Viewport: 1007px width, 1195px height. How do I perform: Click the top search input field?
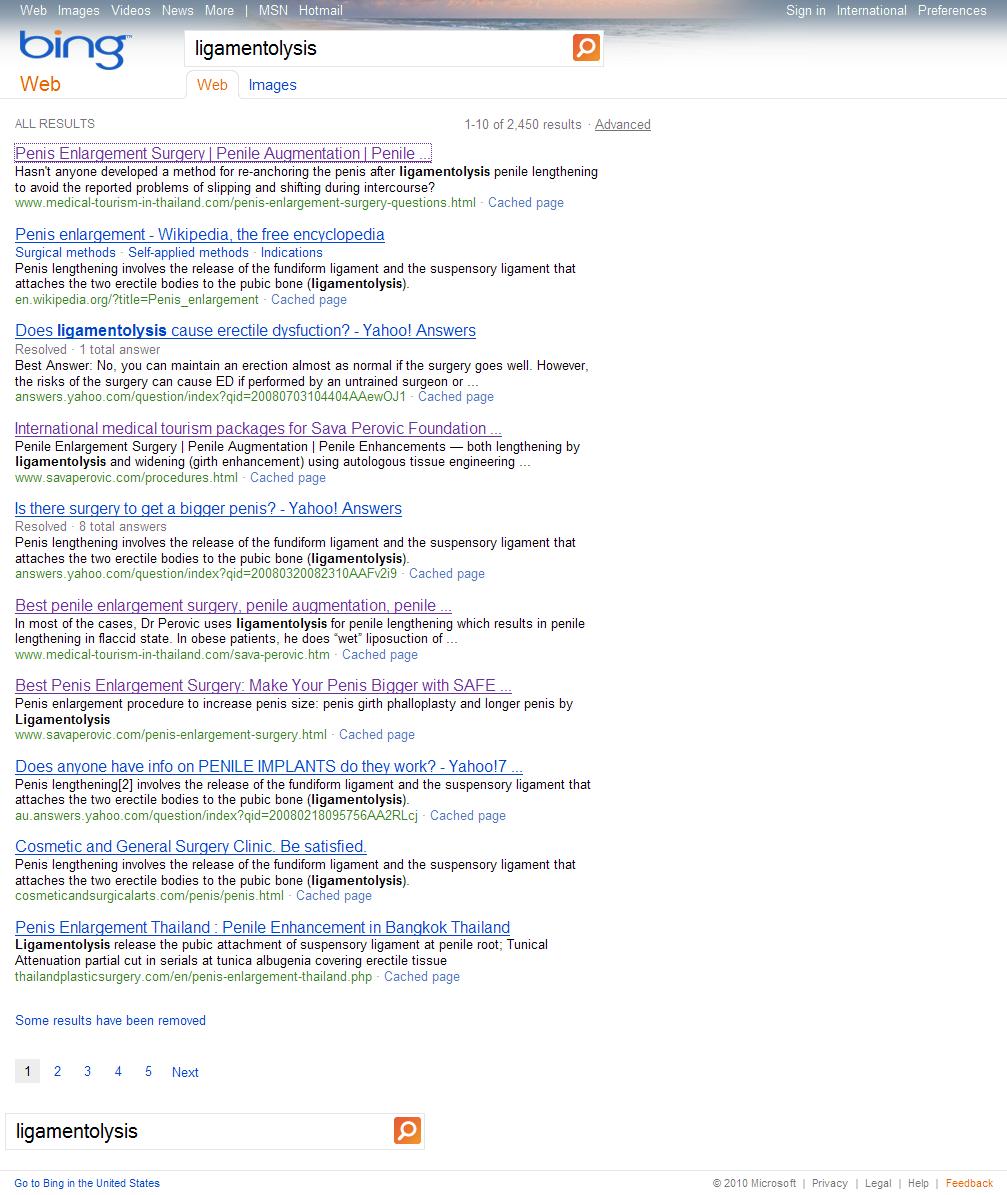(378, 49)
